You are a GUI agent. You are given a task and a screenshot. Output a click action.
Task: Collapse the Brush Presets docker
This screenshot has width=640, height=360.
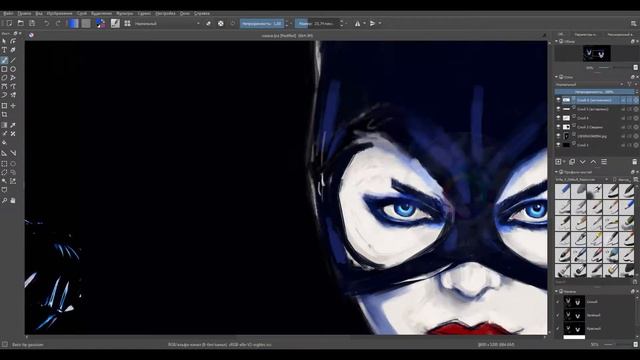tap(556, 172)
